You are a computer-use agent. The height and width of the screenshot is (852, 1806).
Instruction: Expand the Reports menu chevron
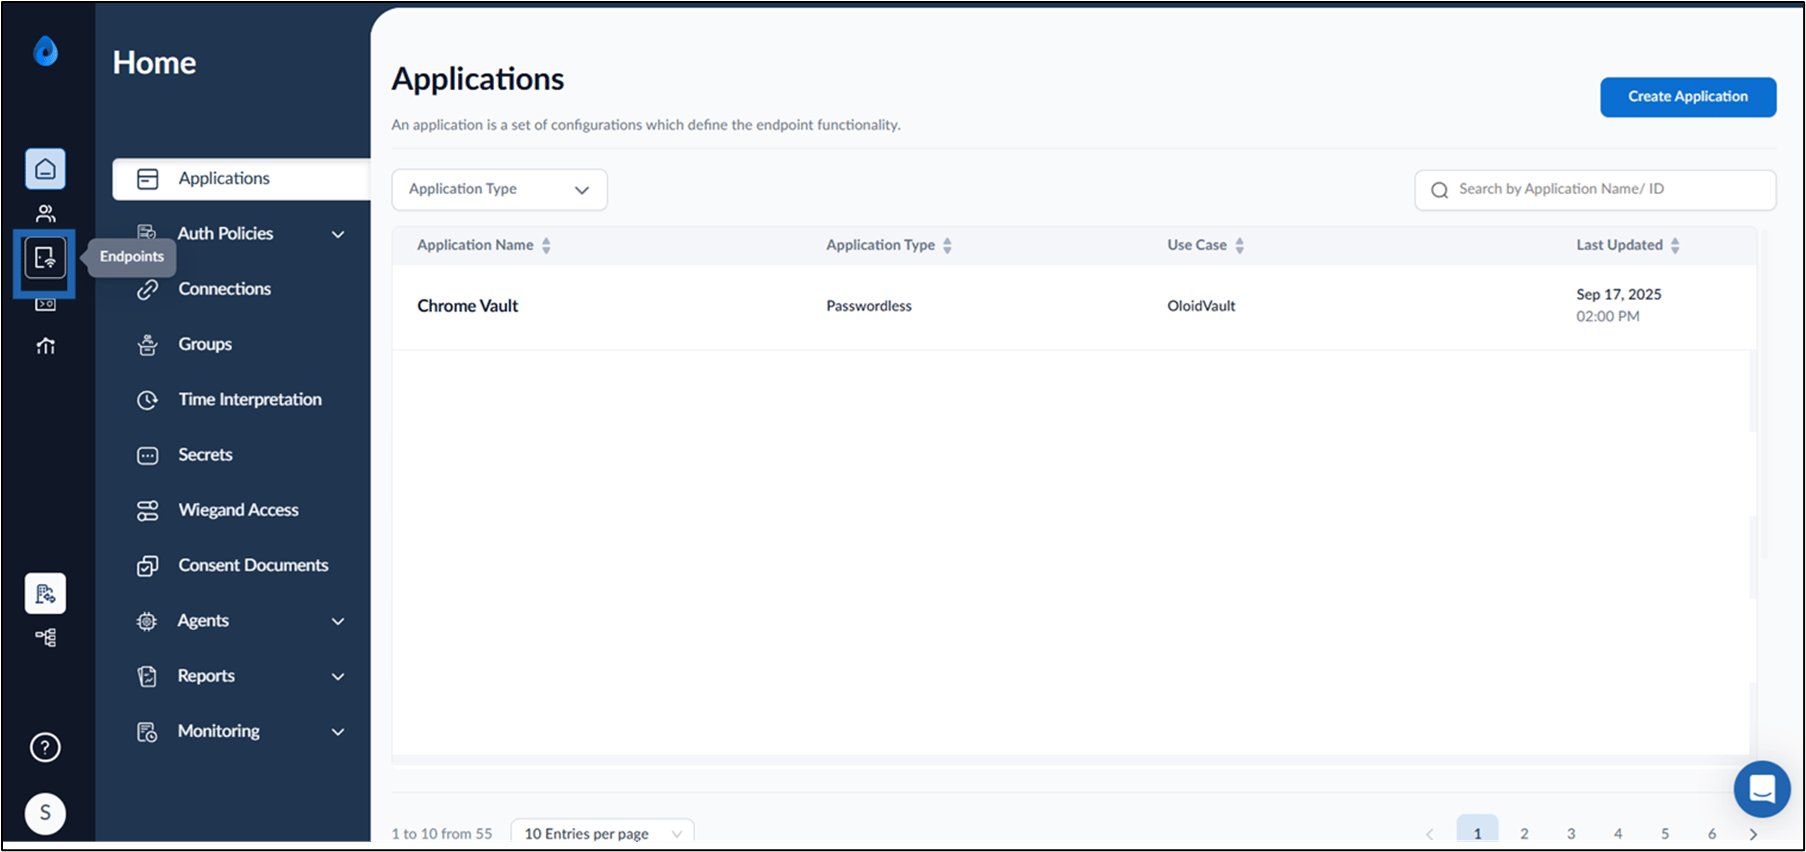coord(338,676)
